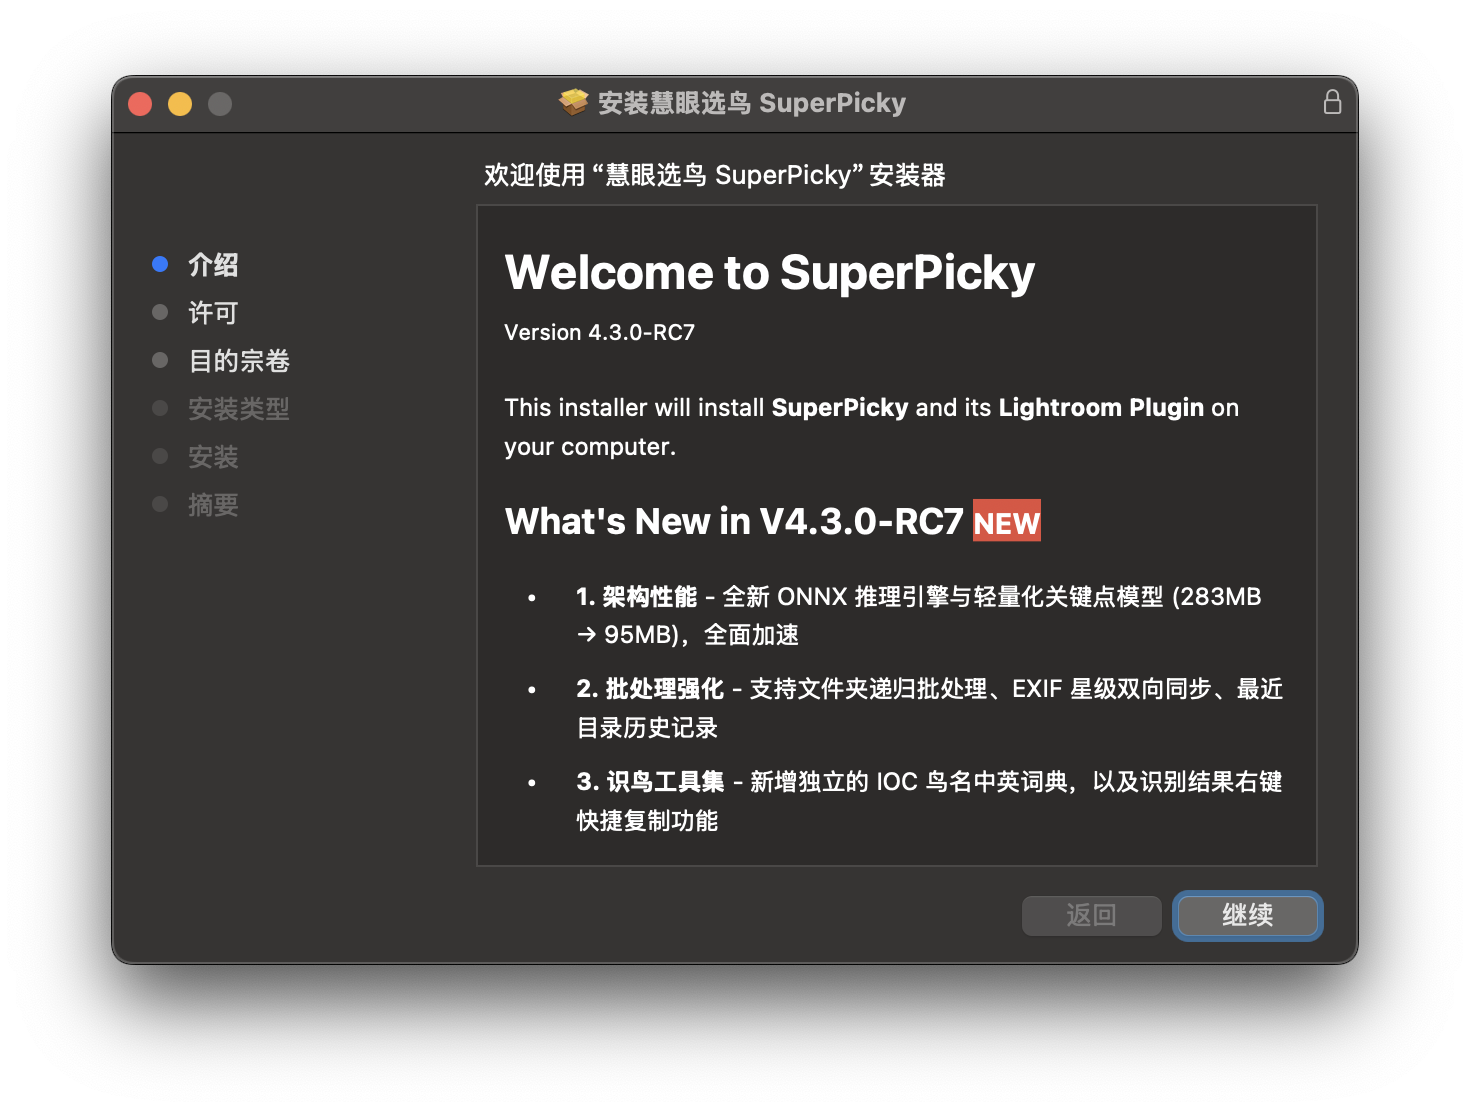Select the 安装 step in sidebar
This screenshot has width=1470, height=1112.
(213, 457)
